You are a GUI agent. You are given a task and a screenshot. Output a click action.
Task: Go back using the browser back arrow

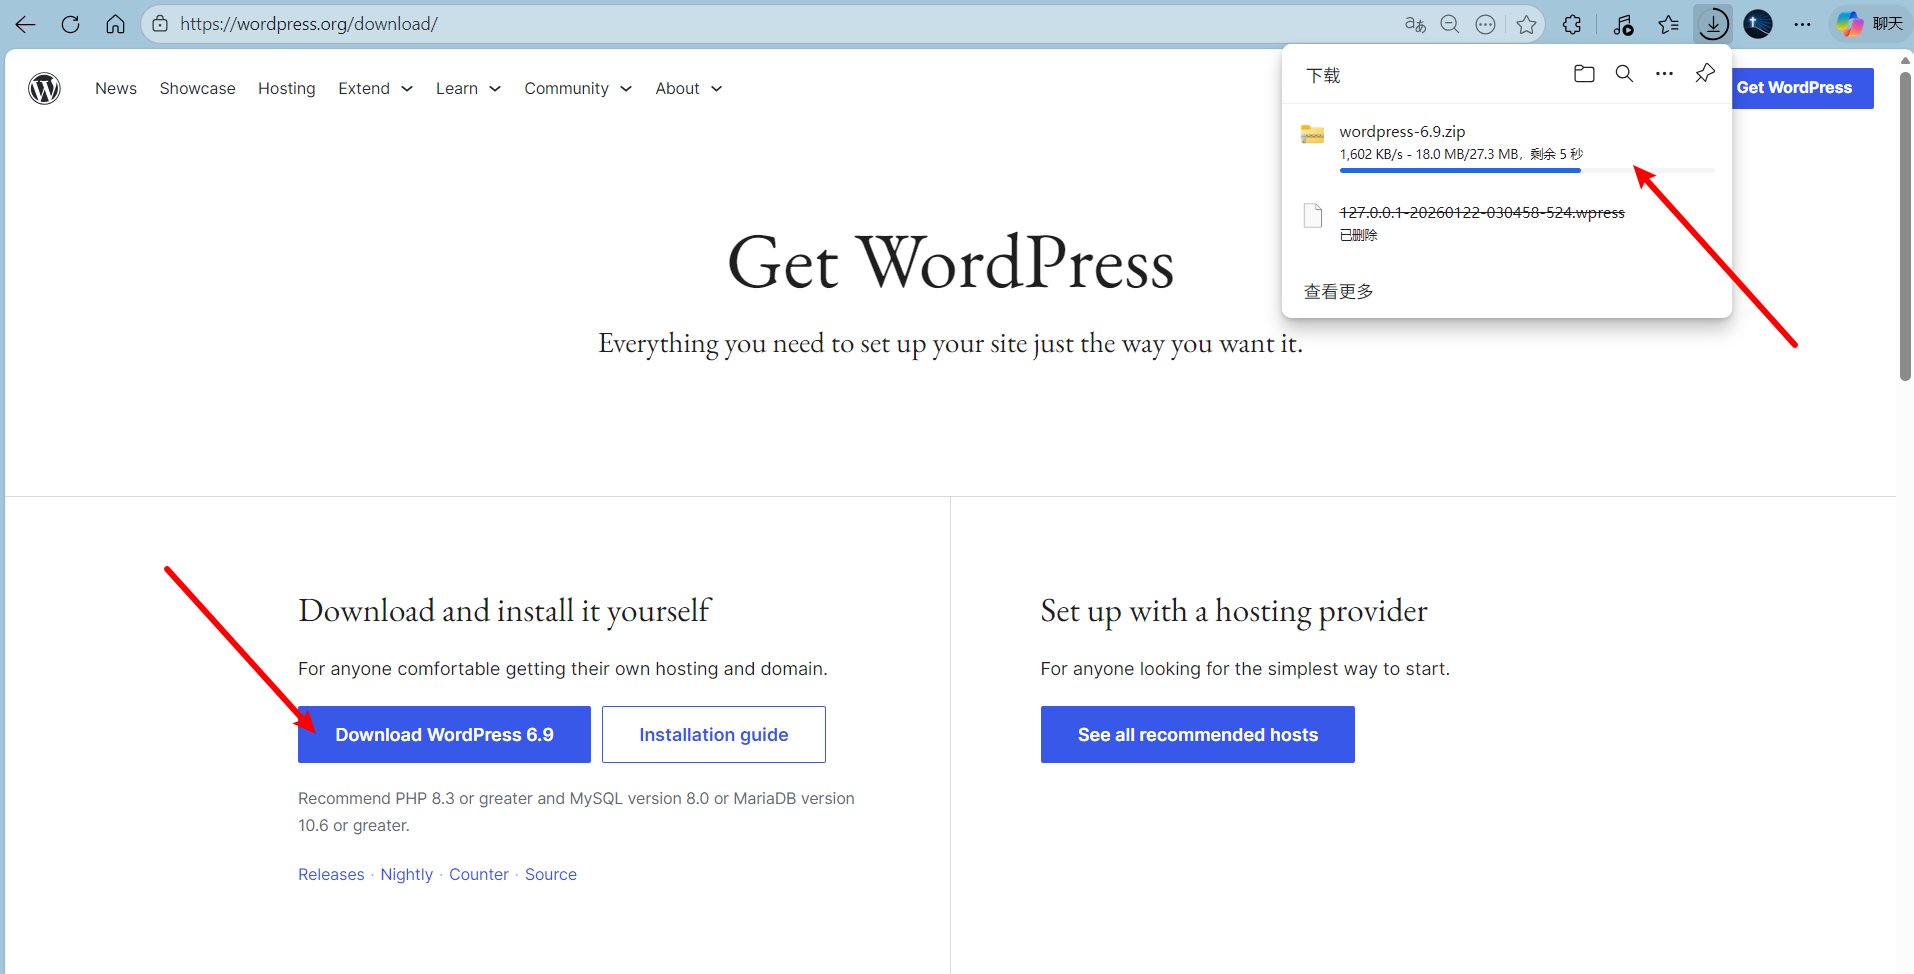coord(25,24)
